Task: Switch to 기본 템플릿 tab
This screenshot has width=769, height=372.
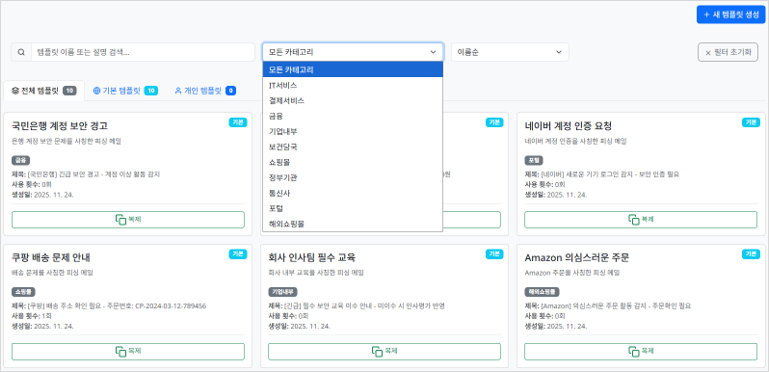Action: coord(125,91)
